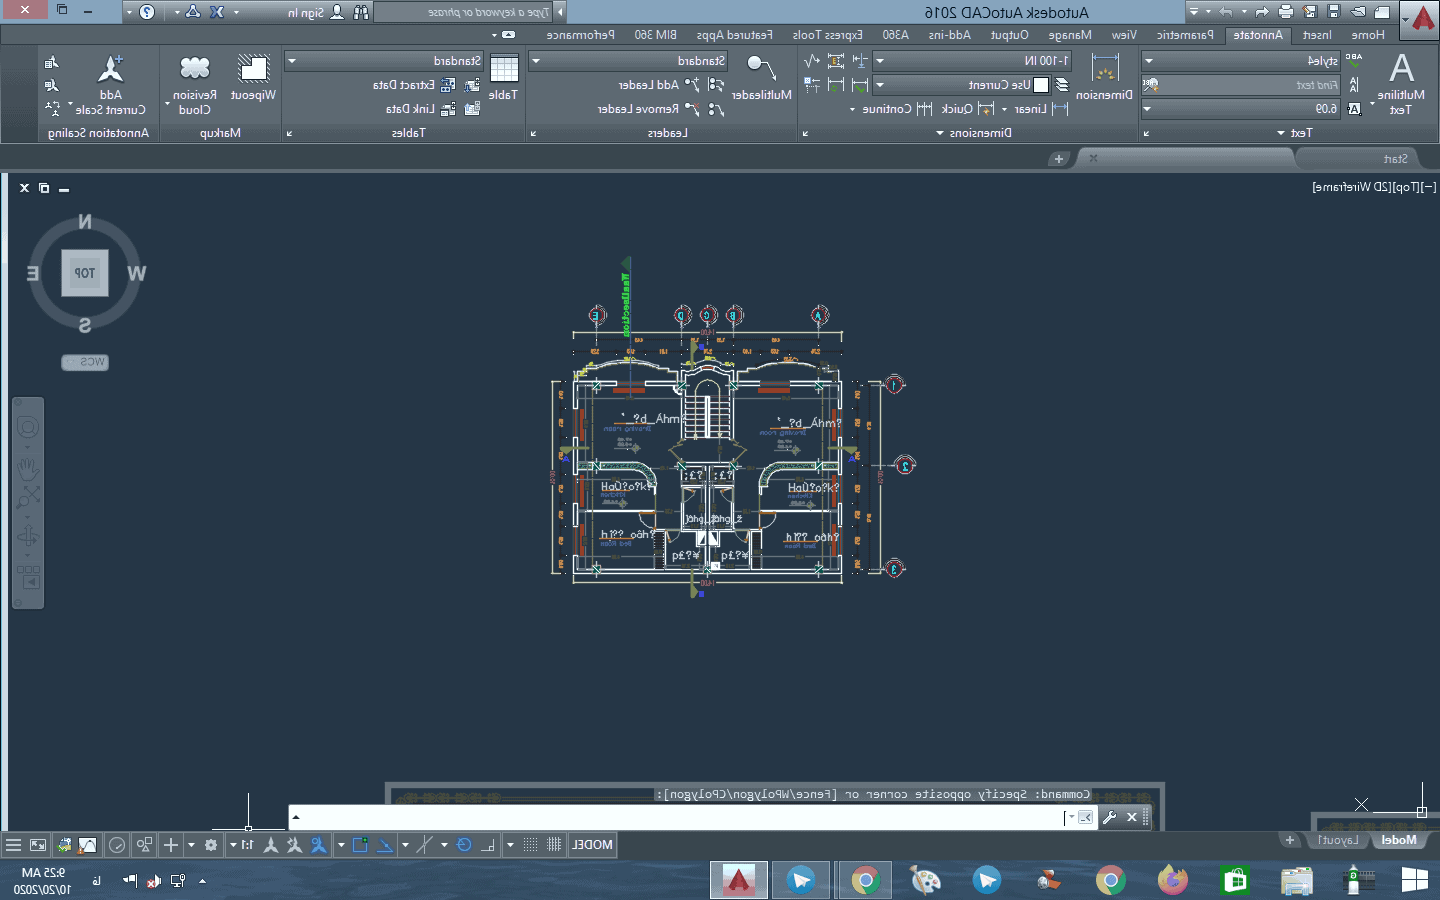Click the command line input field
This screenshot has height=900, width=1440.
(x=680, y=817)
